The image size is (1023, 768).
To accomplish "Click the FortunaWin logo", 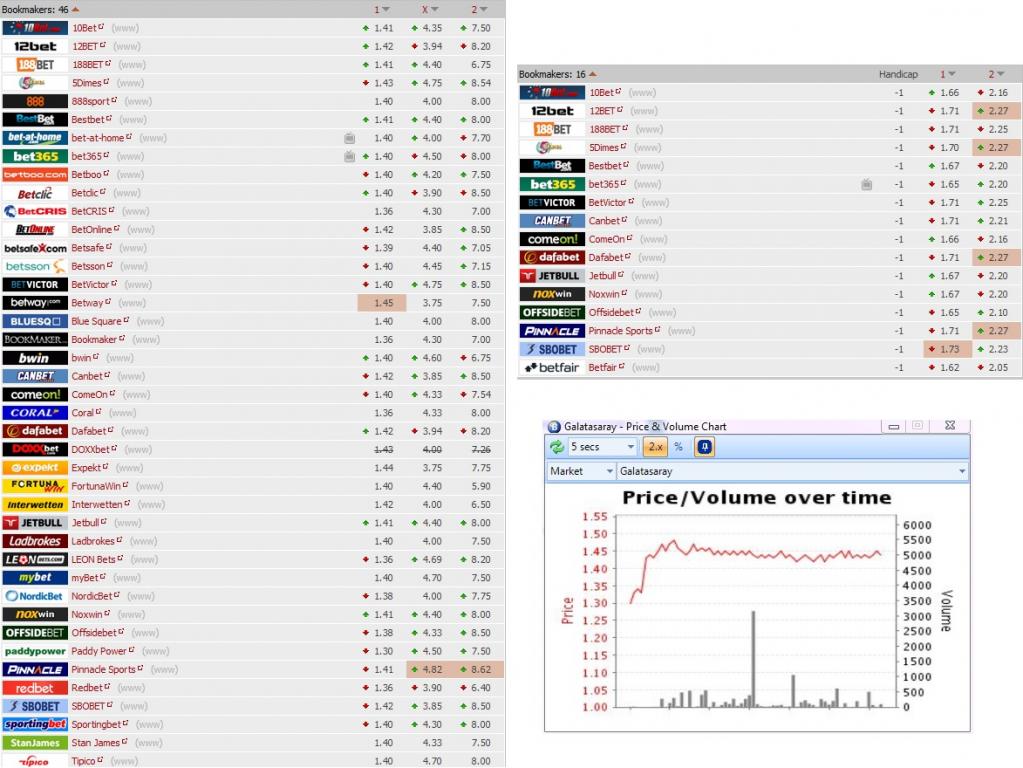I will pyautogui.click(x=35, y=486).
